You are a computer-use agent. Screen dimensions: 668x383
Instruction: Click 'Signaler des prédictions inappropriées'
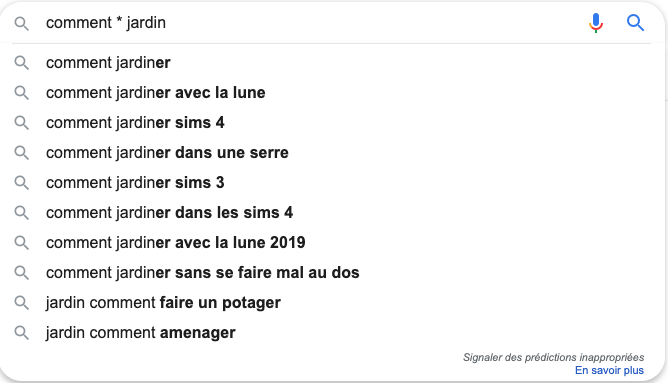(553, 357)
